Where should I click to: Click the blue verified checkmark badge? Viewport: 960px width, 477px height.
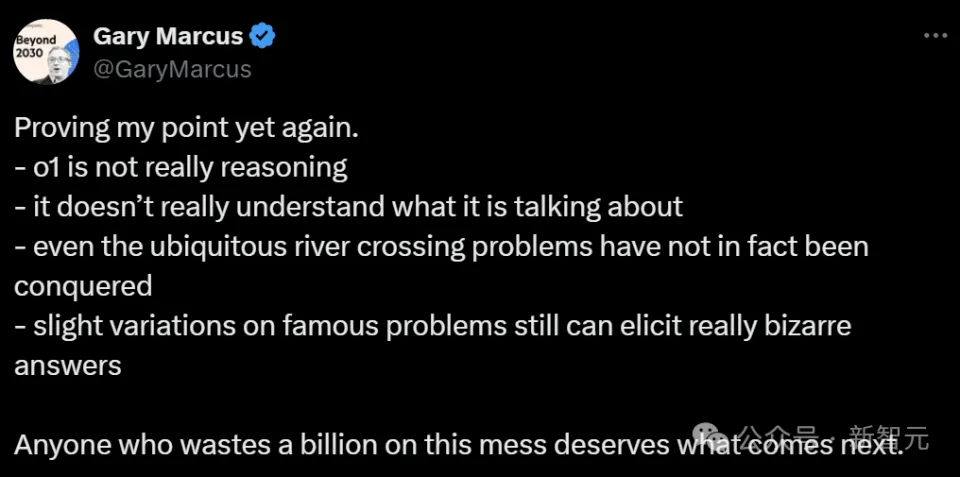(x=263, y=37)
